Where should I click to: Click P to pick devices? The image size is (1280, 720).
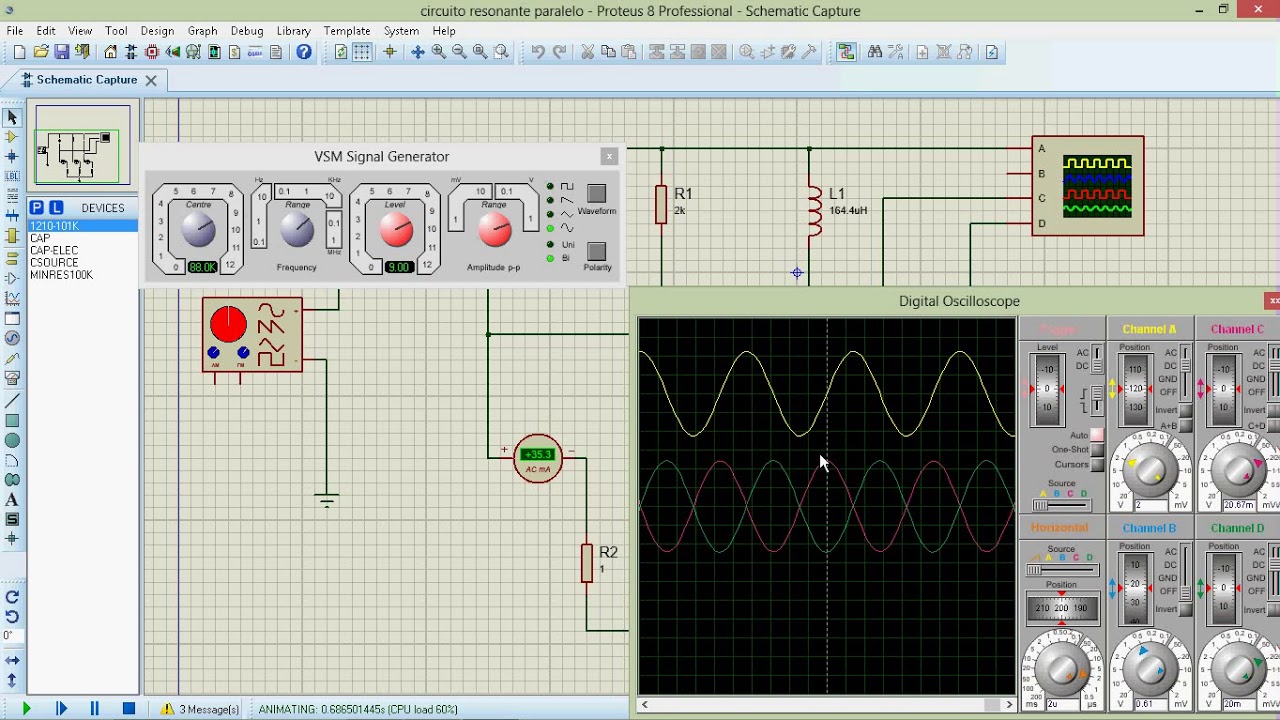(x=37, y=207)
